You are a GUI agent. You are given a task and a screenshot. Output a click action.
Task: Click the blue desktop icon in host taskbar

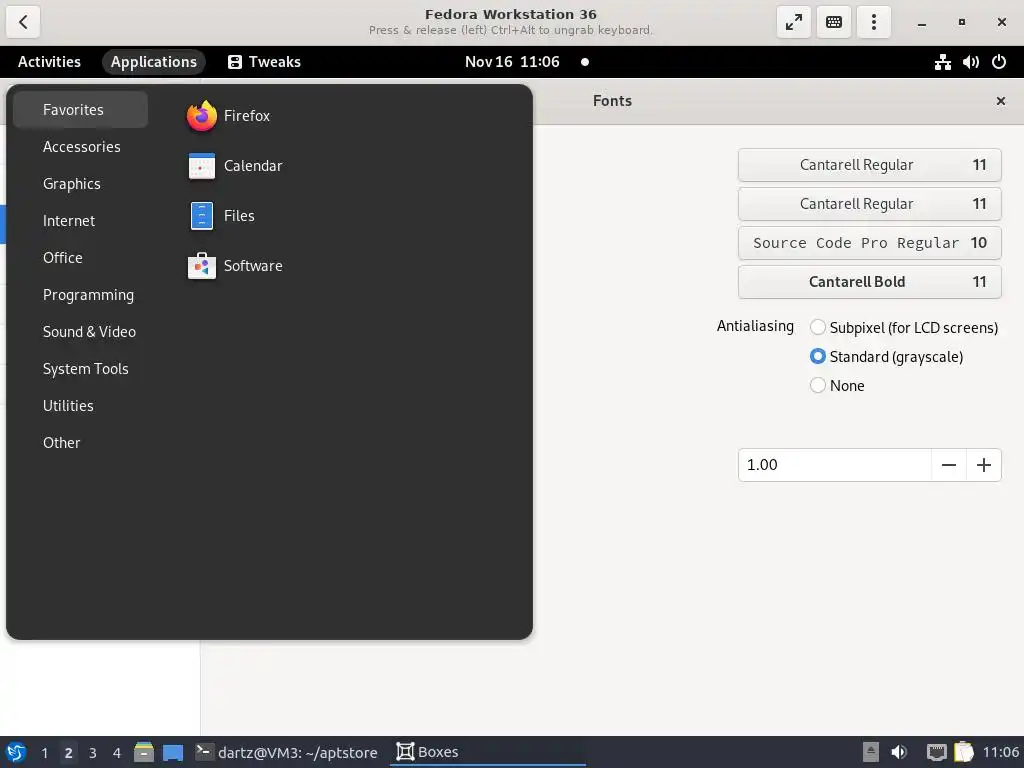(173, 753)
